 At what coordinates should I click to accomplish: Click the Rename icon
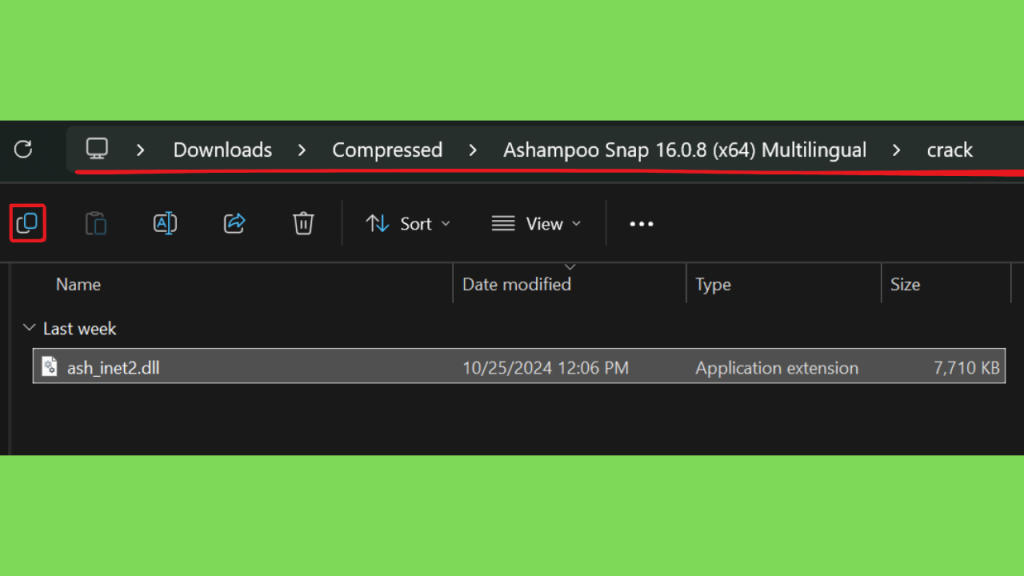tap(165, 223)
